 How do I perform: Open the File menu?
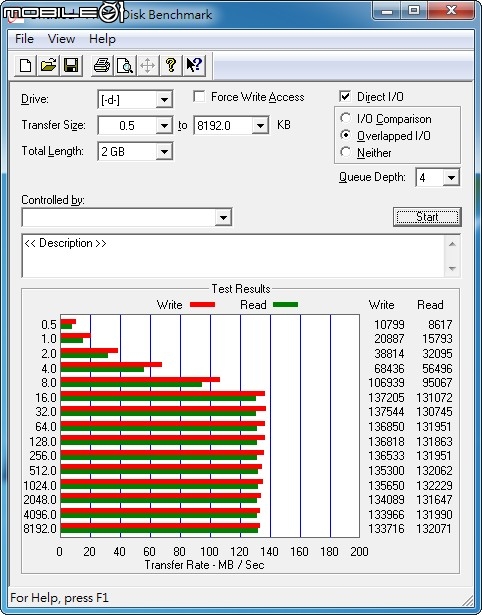point(24,39)
